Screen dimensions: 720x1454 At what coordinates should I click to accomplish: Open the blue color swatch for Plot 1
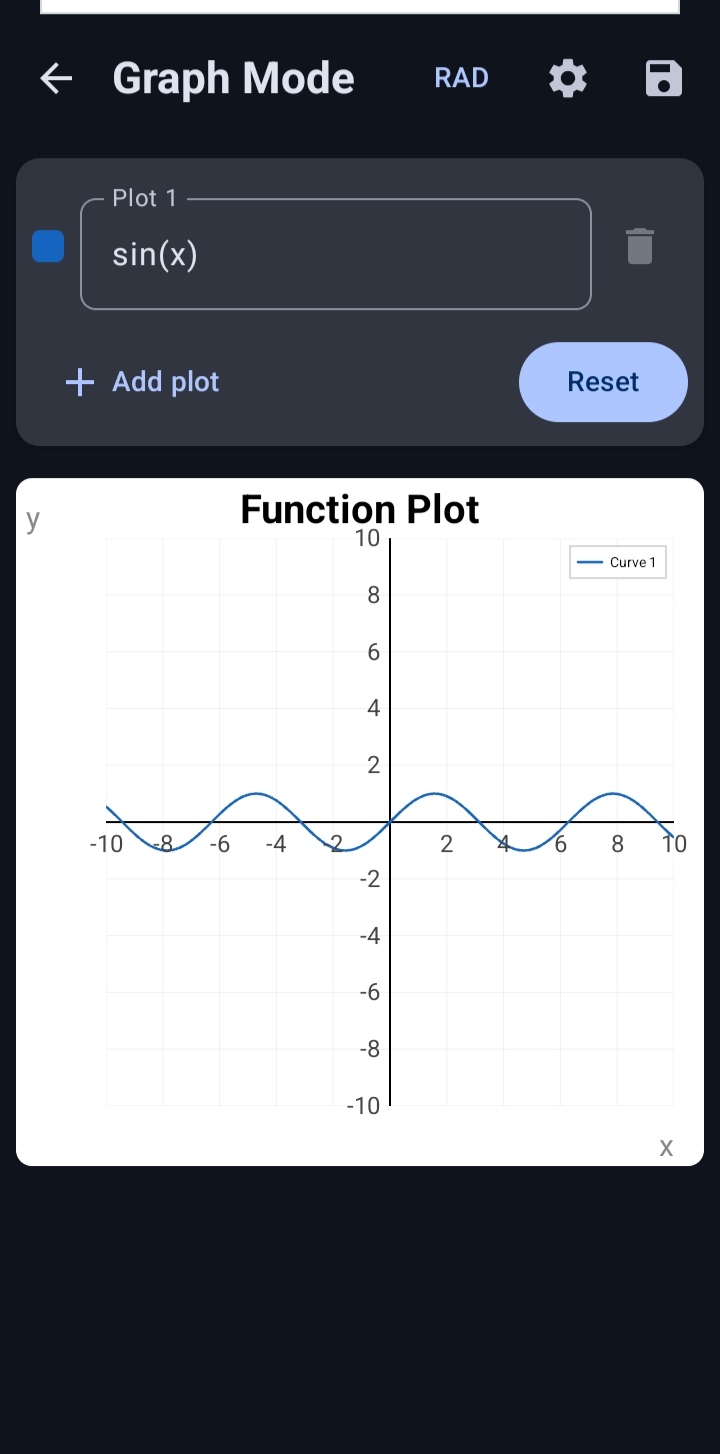click(48, 246)
